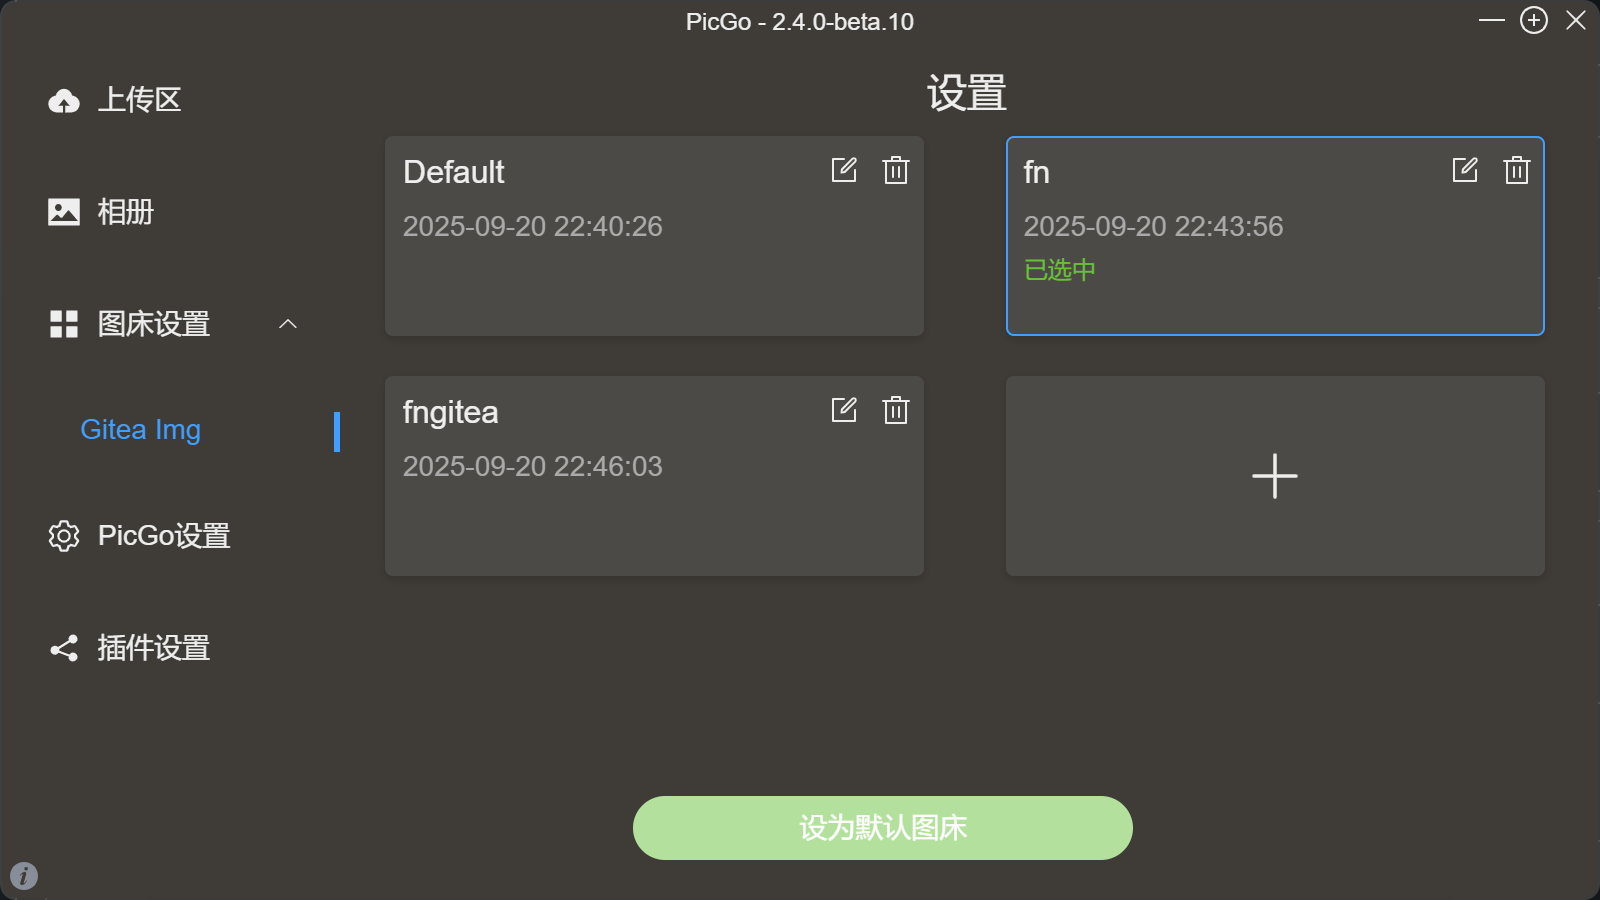The image size is (1600, 900).
Task: Click trash icon on fngitea card
Action: coord(896,410)
